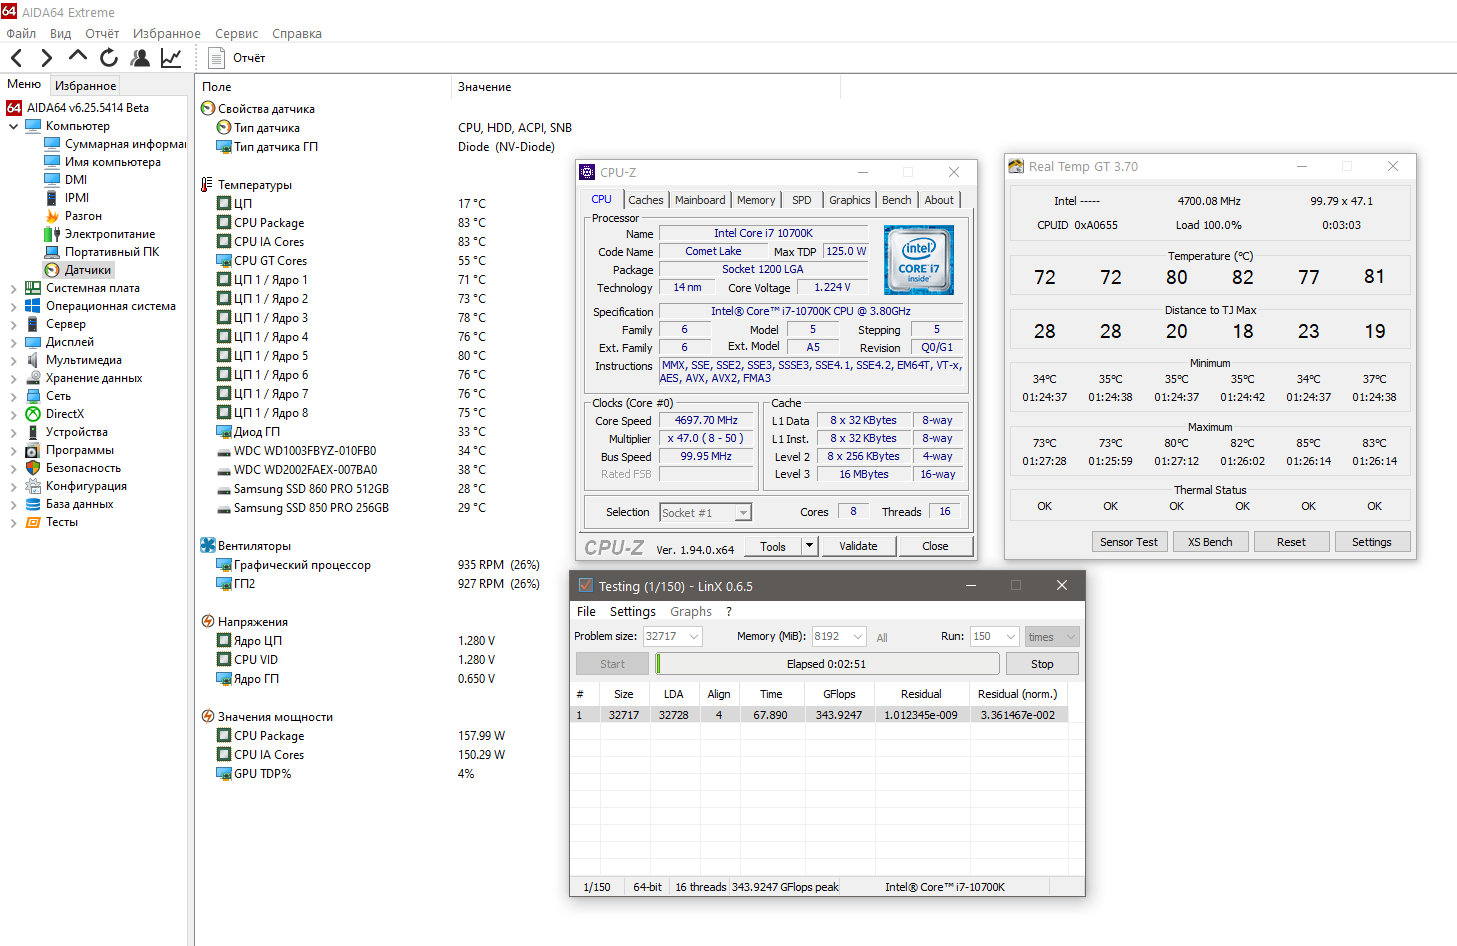The height and width of the screenshot is (946, 1457).
Task: Click the Up arrow toolbar icon
Action: coord(78,57)
